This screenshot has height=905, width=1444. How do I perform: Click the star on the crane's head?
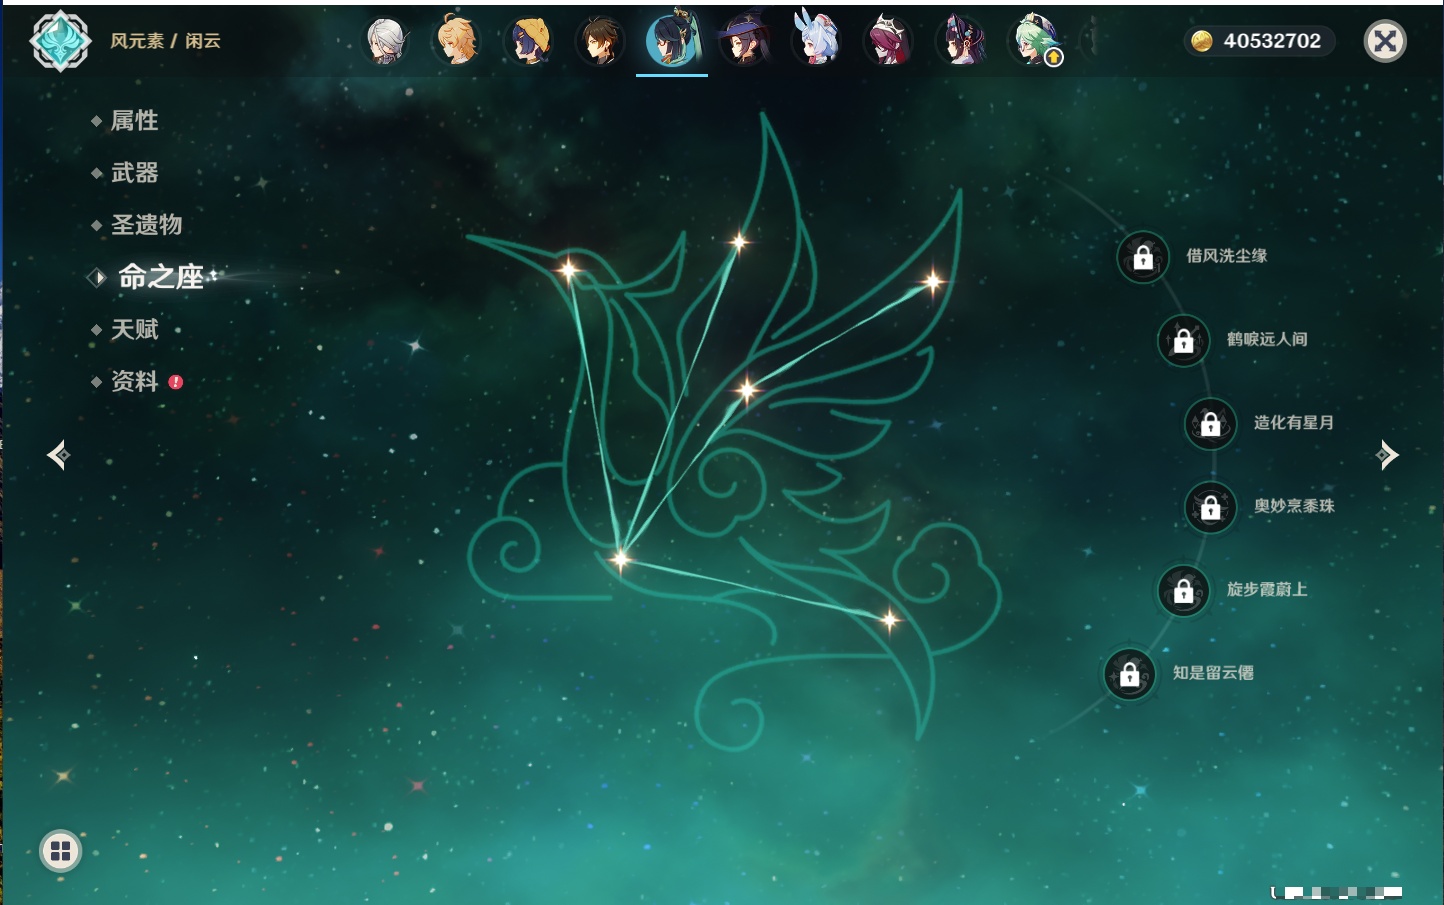568,269
